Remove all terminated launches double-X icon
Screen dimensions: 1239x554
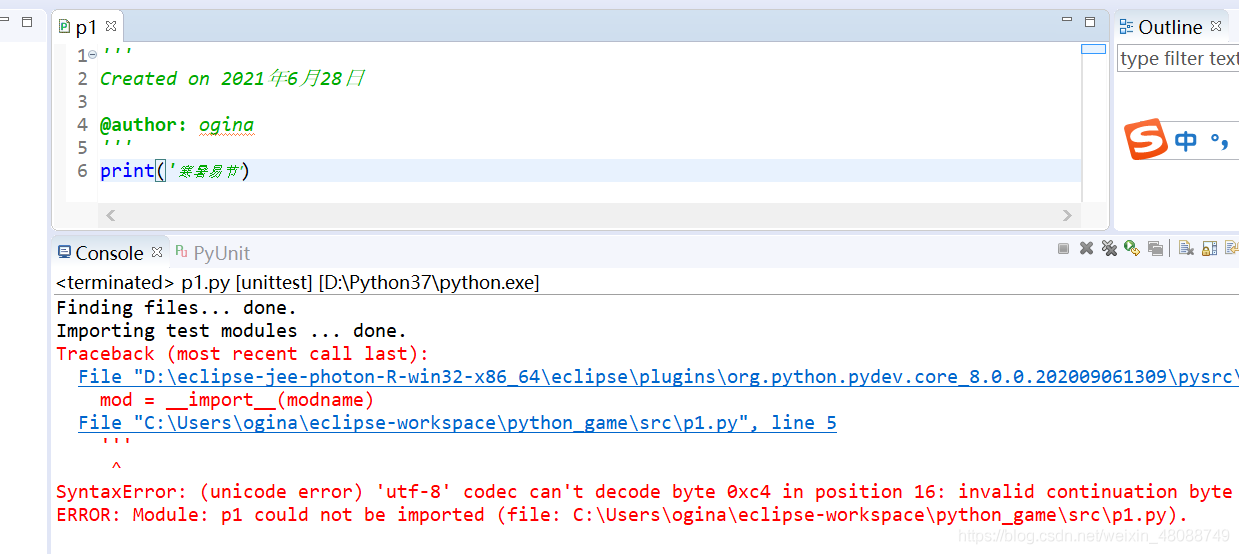[x=1109, y=249]
